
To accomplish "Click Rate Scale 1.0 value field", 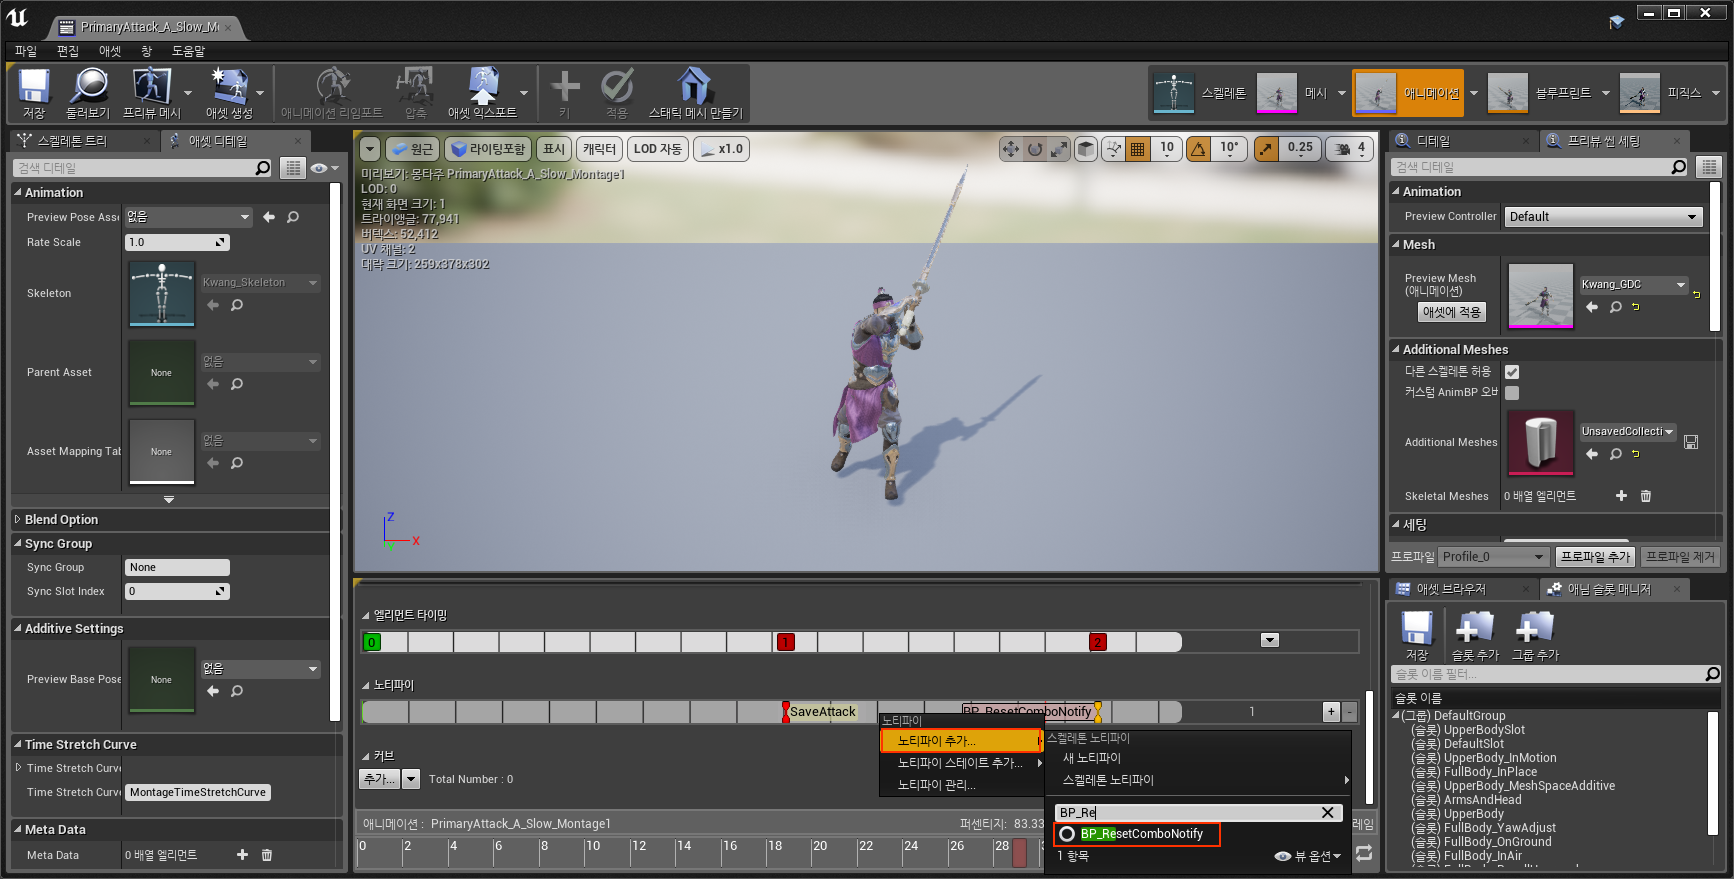I will [x=177, y=242].
